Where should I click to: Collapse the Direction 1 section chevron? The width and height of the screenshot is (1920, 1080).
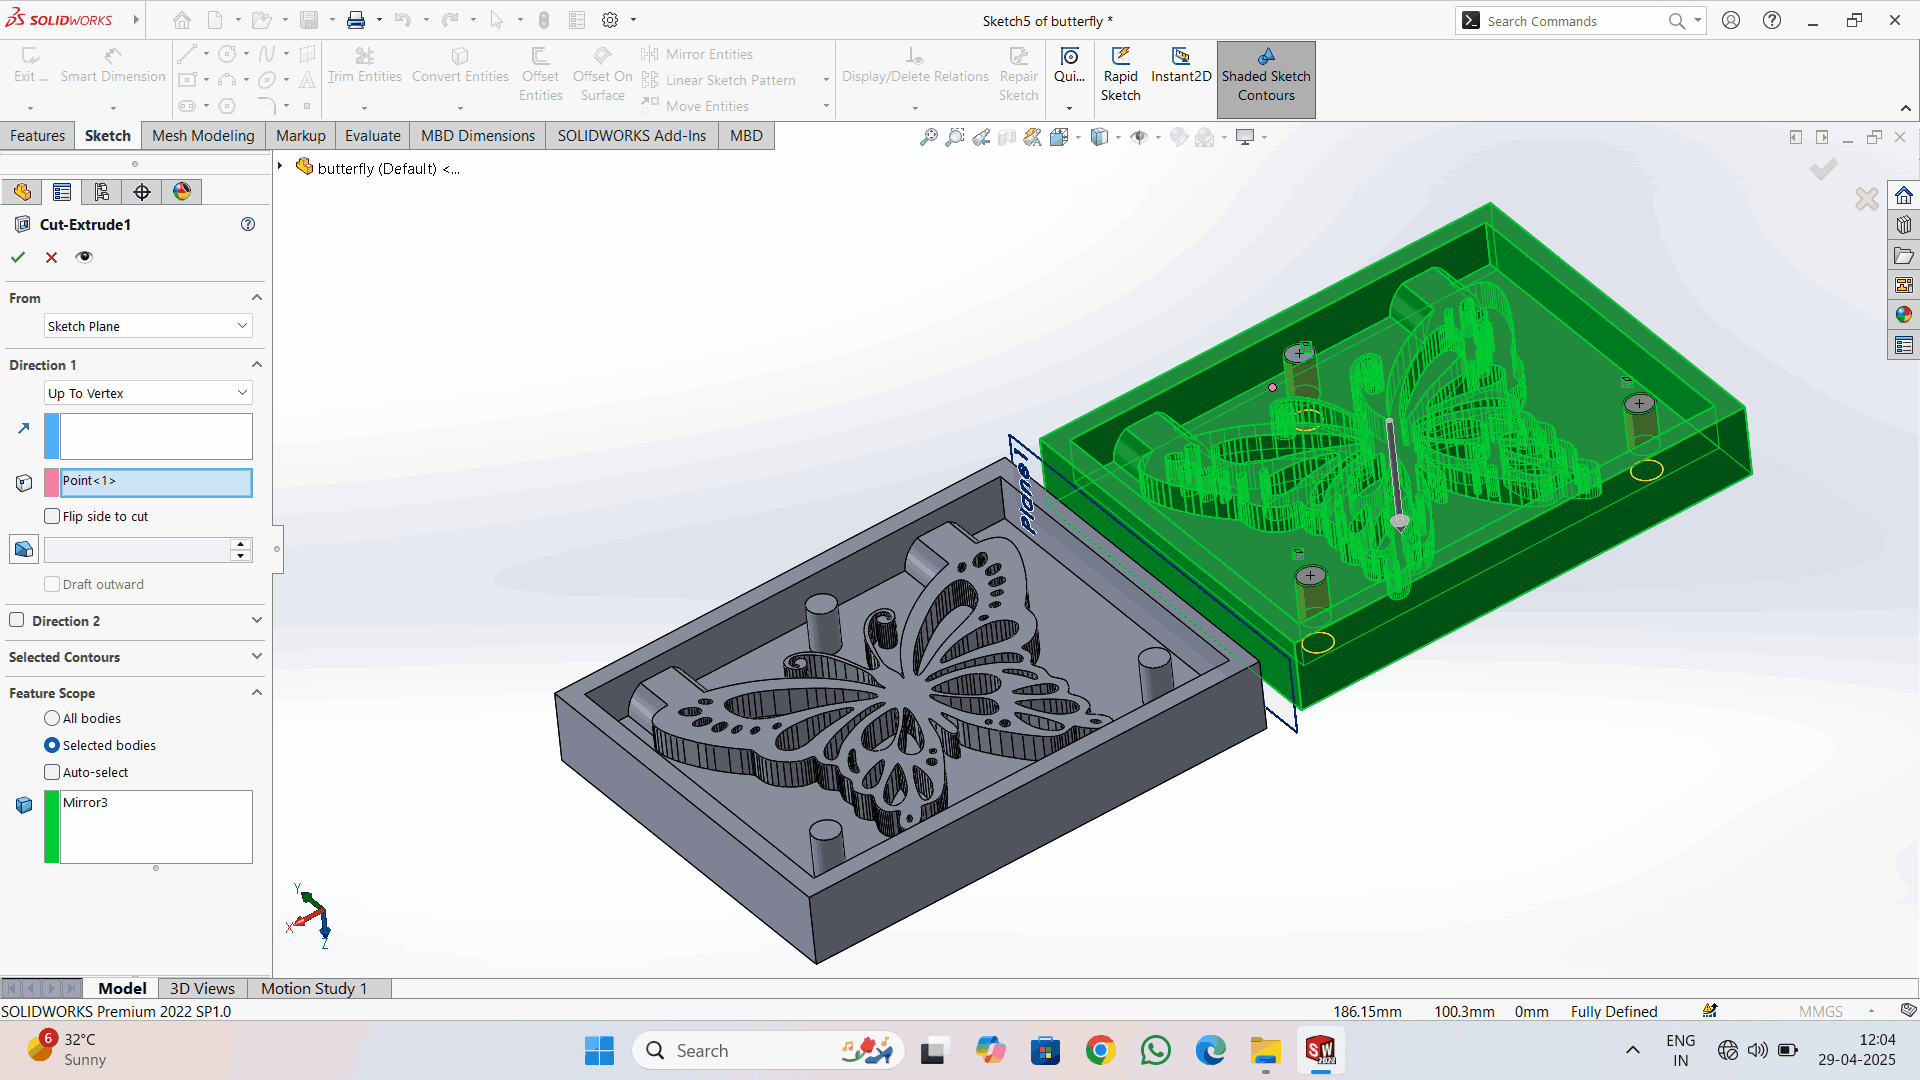257,365
